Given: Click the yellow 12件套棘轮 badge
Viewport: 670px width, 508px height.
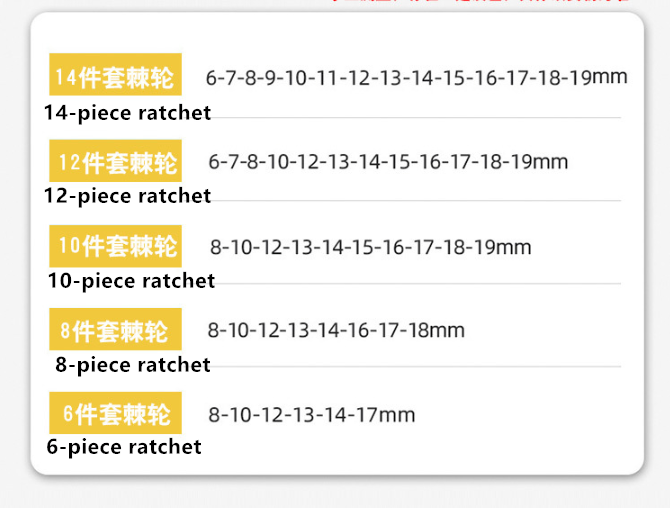Looking at the screenshot, I should coord(115,161).
